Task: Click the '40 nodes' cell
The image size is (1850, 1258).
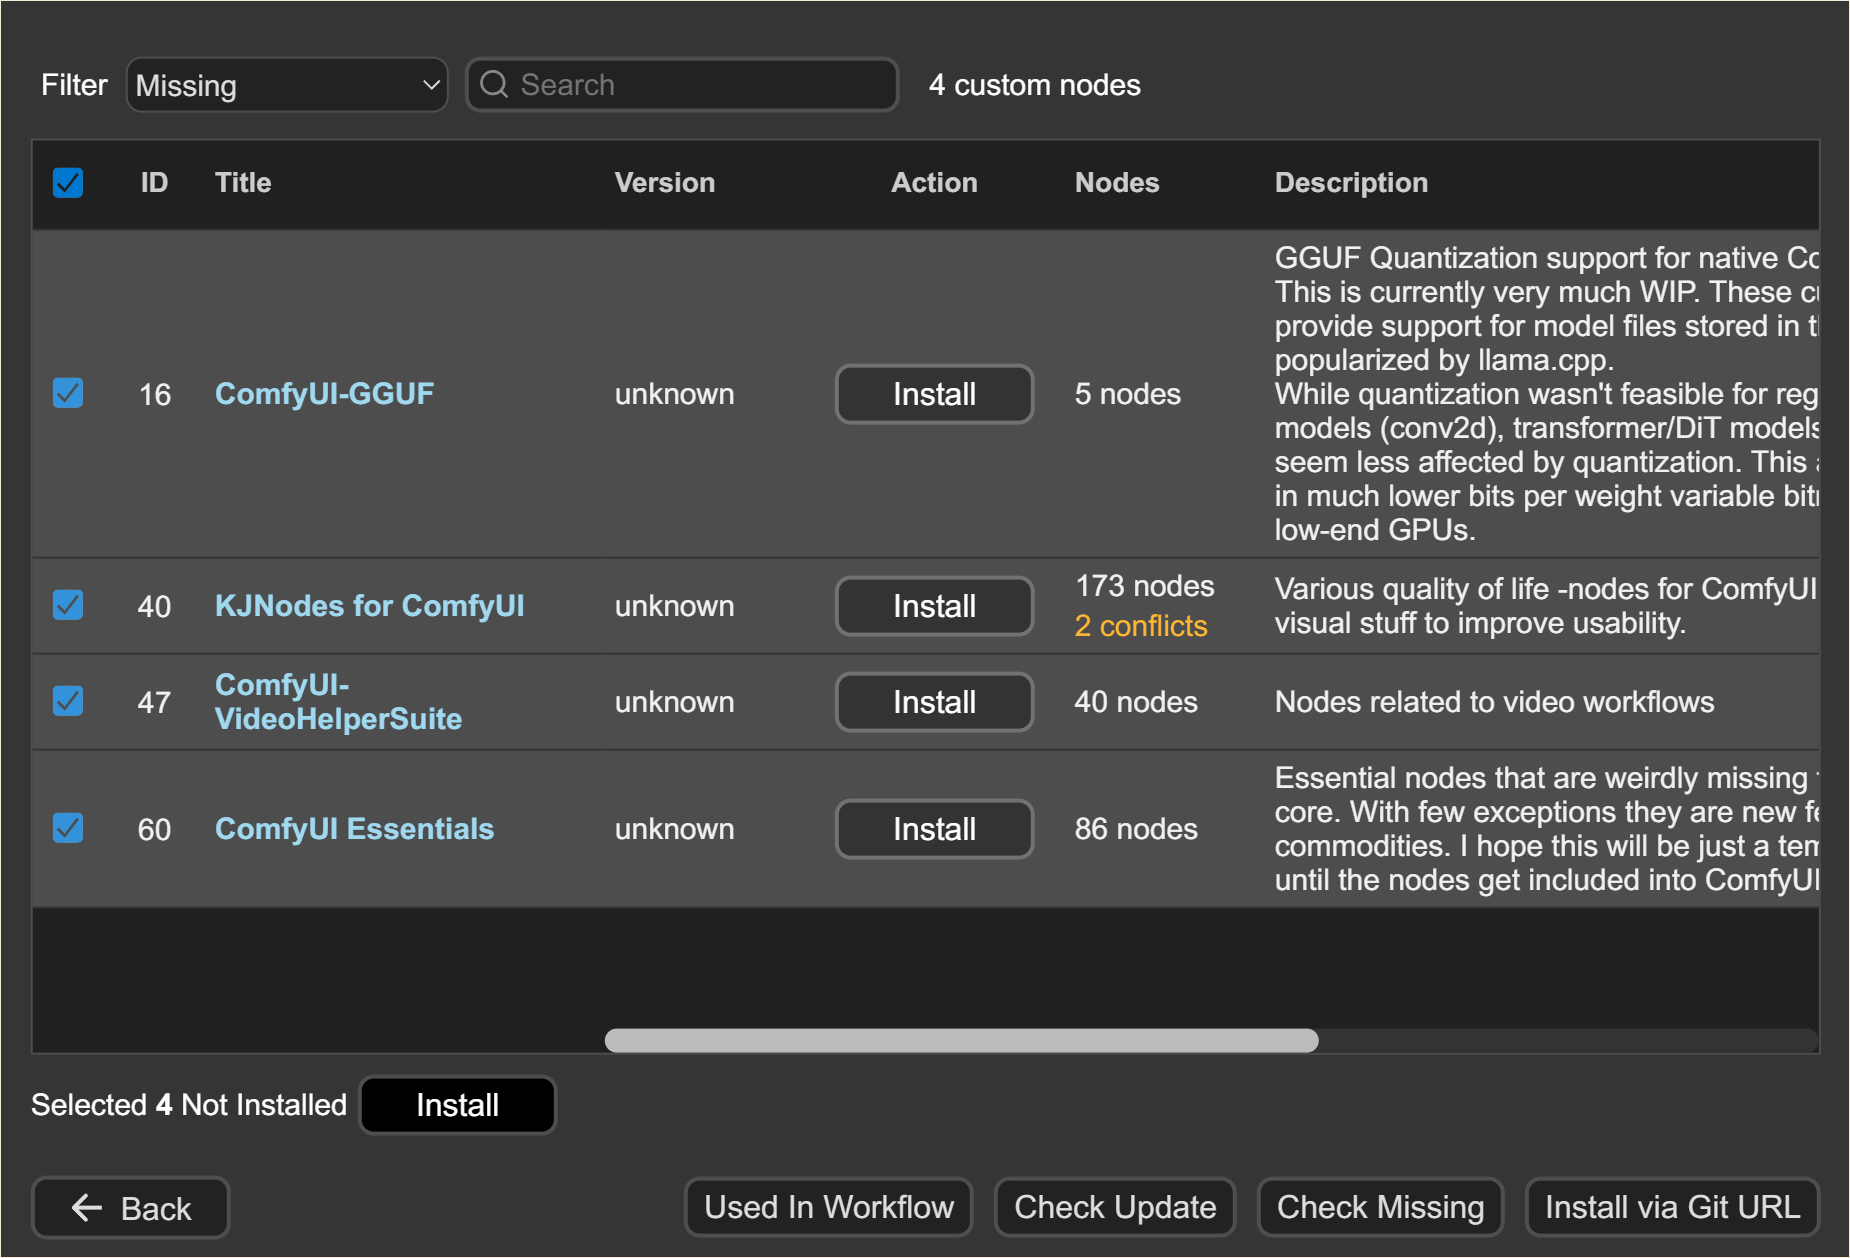Action: (x=1136, y=702)
